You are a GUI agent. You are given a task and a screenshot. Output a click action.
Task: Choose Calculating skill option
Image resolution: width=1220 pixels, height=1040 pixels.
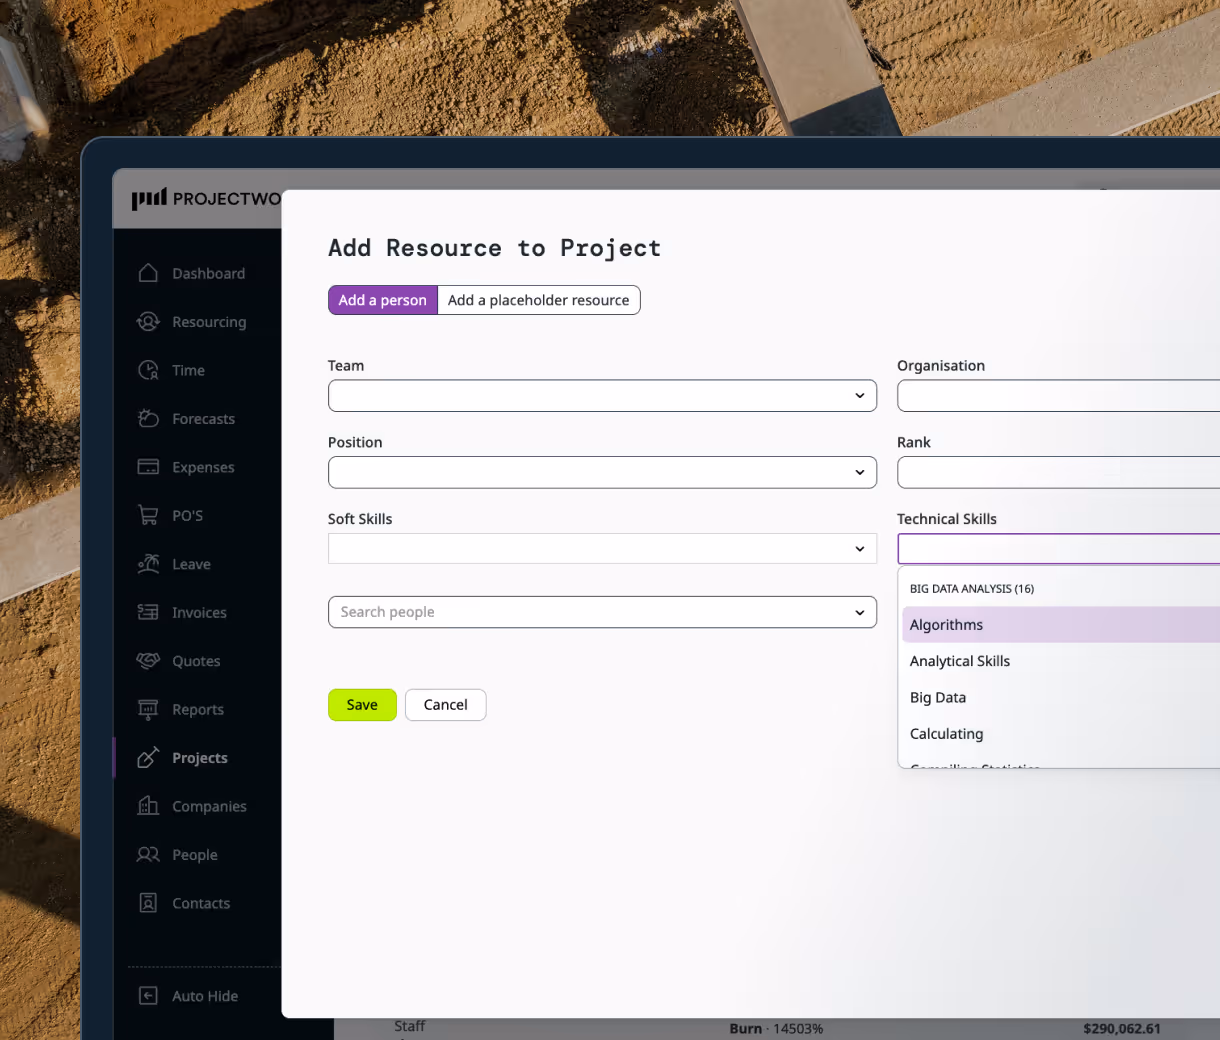click(x=1061, y=733)
